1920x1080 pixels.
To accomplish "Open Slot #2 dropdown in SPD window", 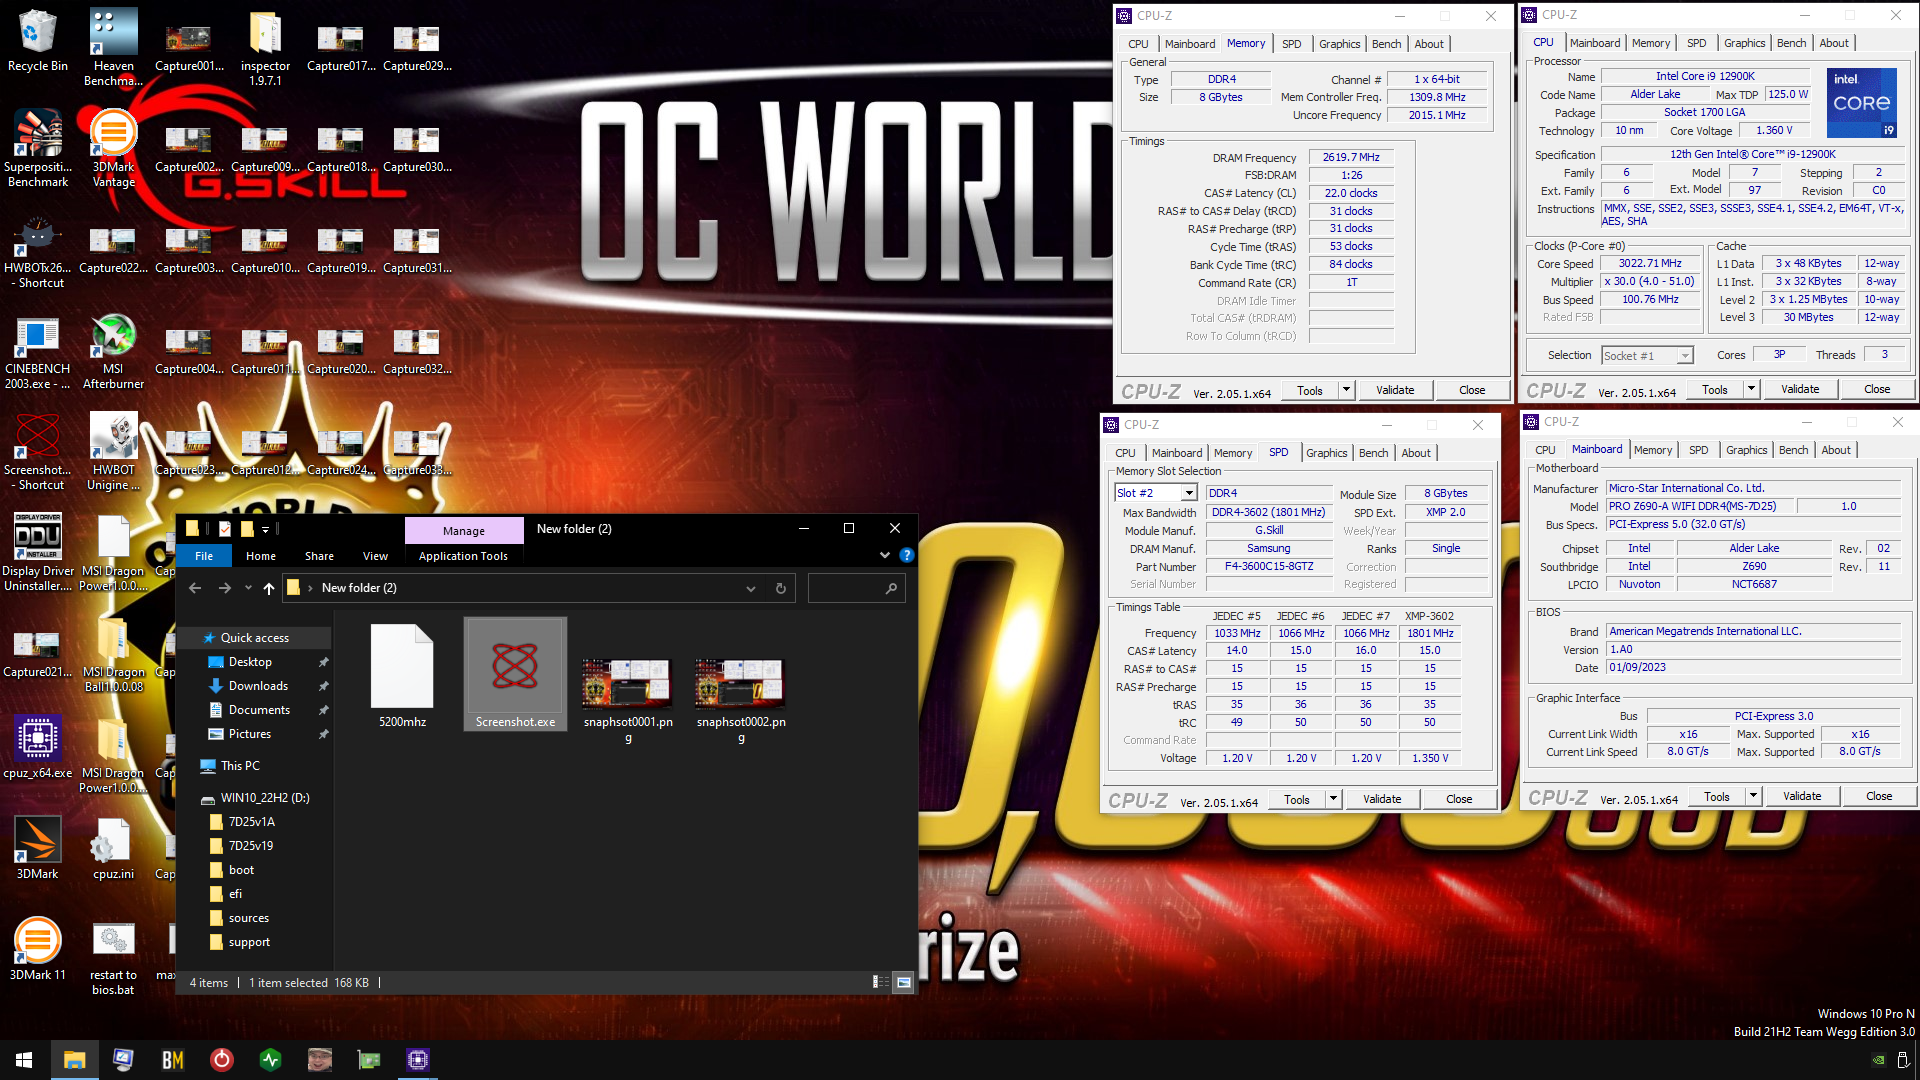I will (1189, 493).
